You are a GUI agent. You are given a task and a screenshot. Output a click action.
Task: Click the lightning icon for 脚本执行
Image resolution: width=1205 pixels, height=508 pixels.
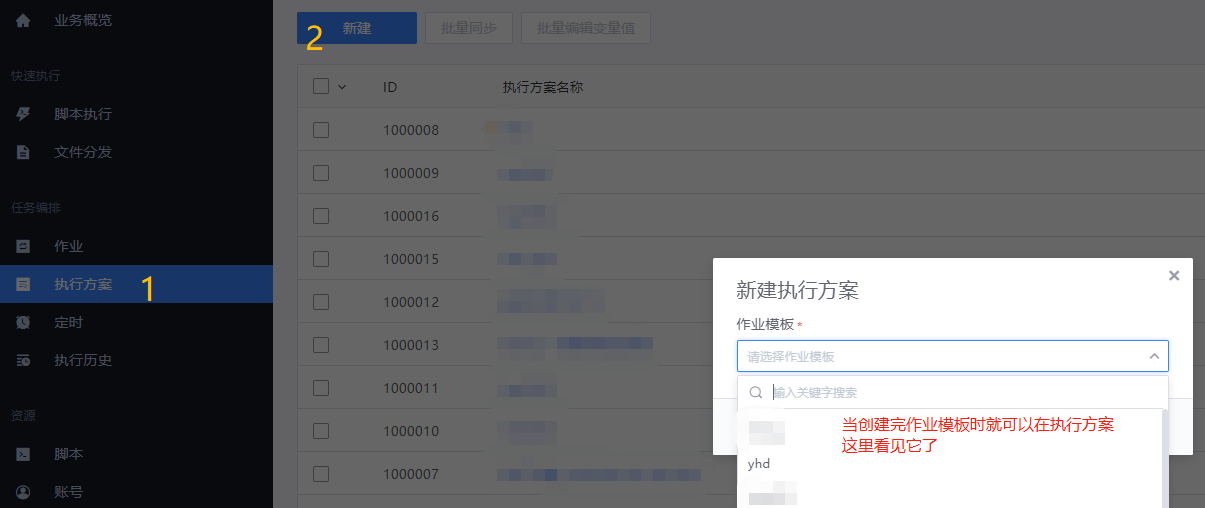point(23,114)
